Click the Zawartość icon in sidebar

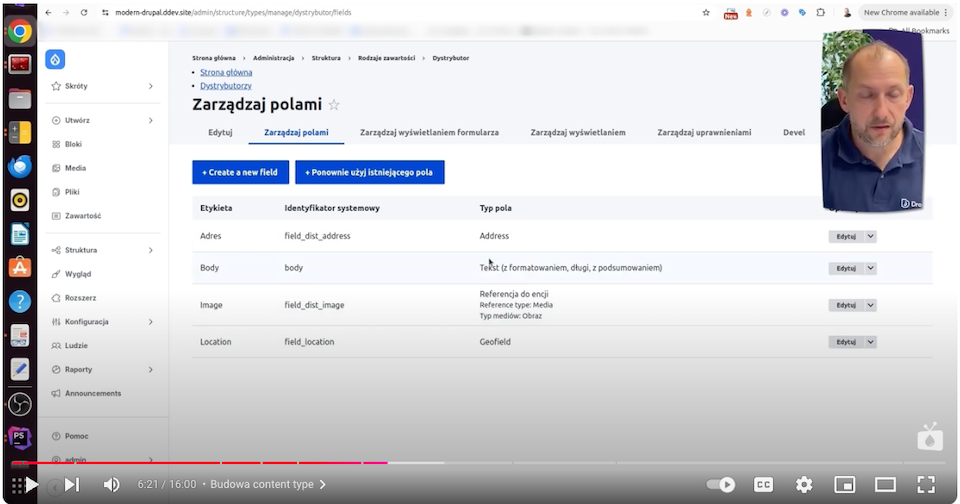(56, 216)
